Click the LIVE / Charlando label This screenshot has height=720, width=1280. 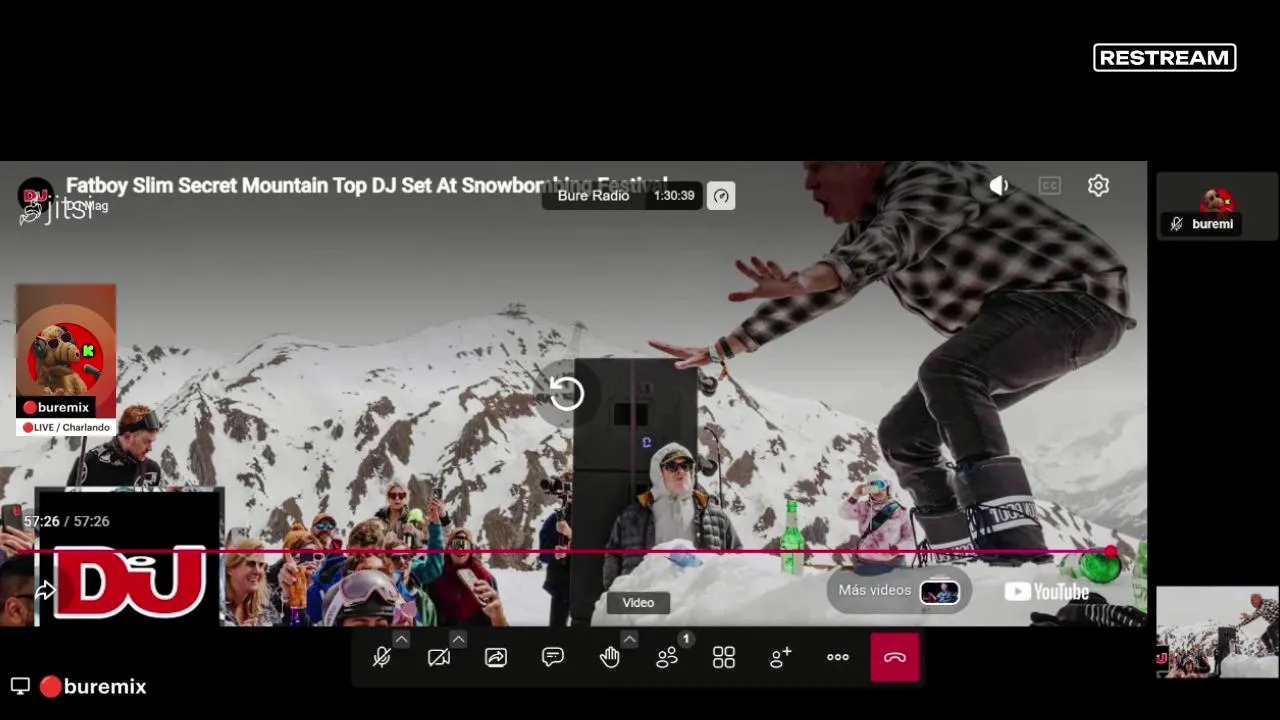tap(66, 427)
